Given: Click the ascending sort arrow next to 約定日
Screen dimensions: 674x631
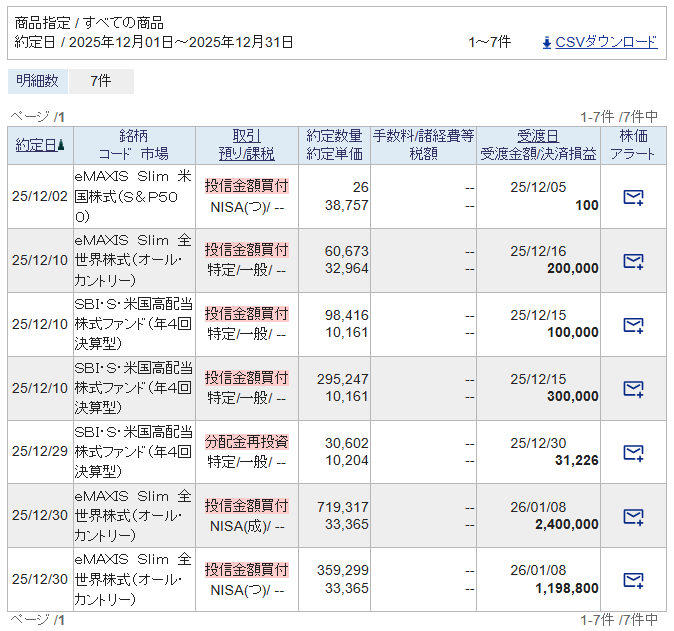Looking at the screenshot, I should pyautogui.click(x=61, y=145).
